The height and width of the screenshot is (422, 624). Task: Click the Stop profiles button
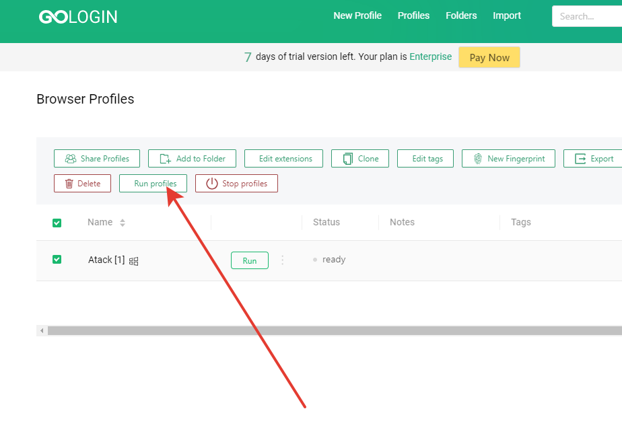[x=236, y=184]
